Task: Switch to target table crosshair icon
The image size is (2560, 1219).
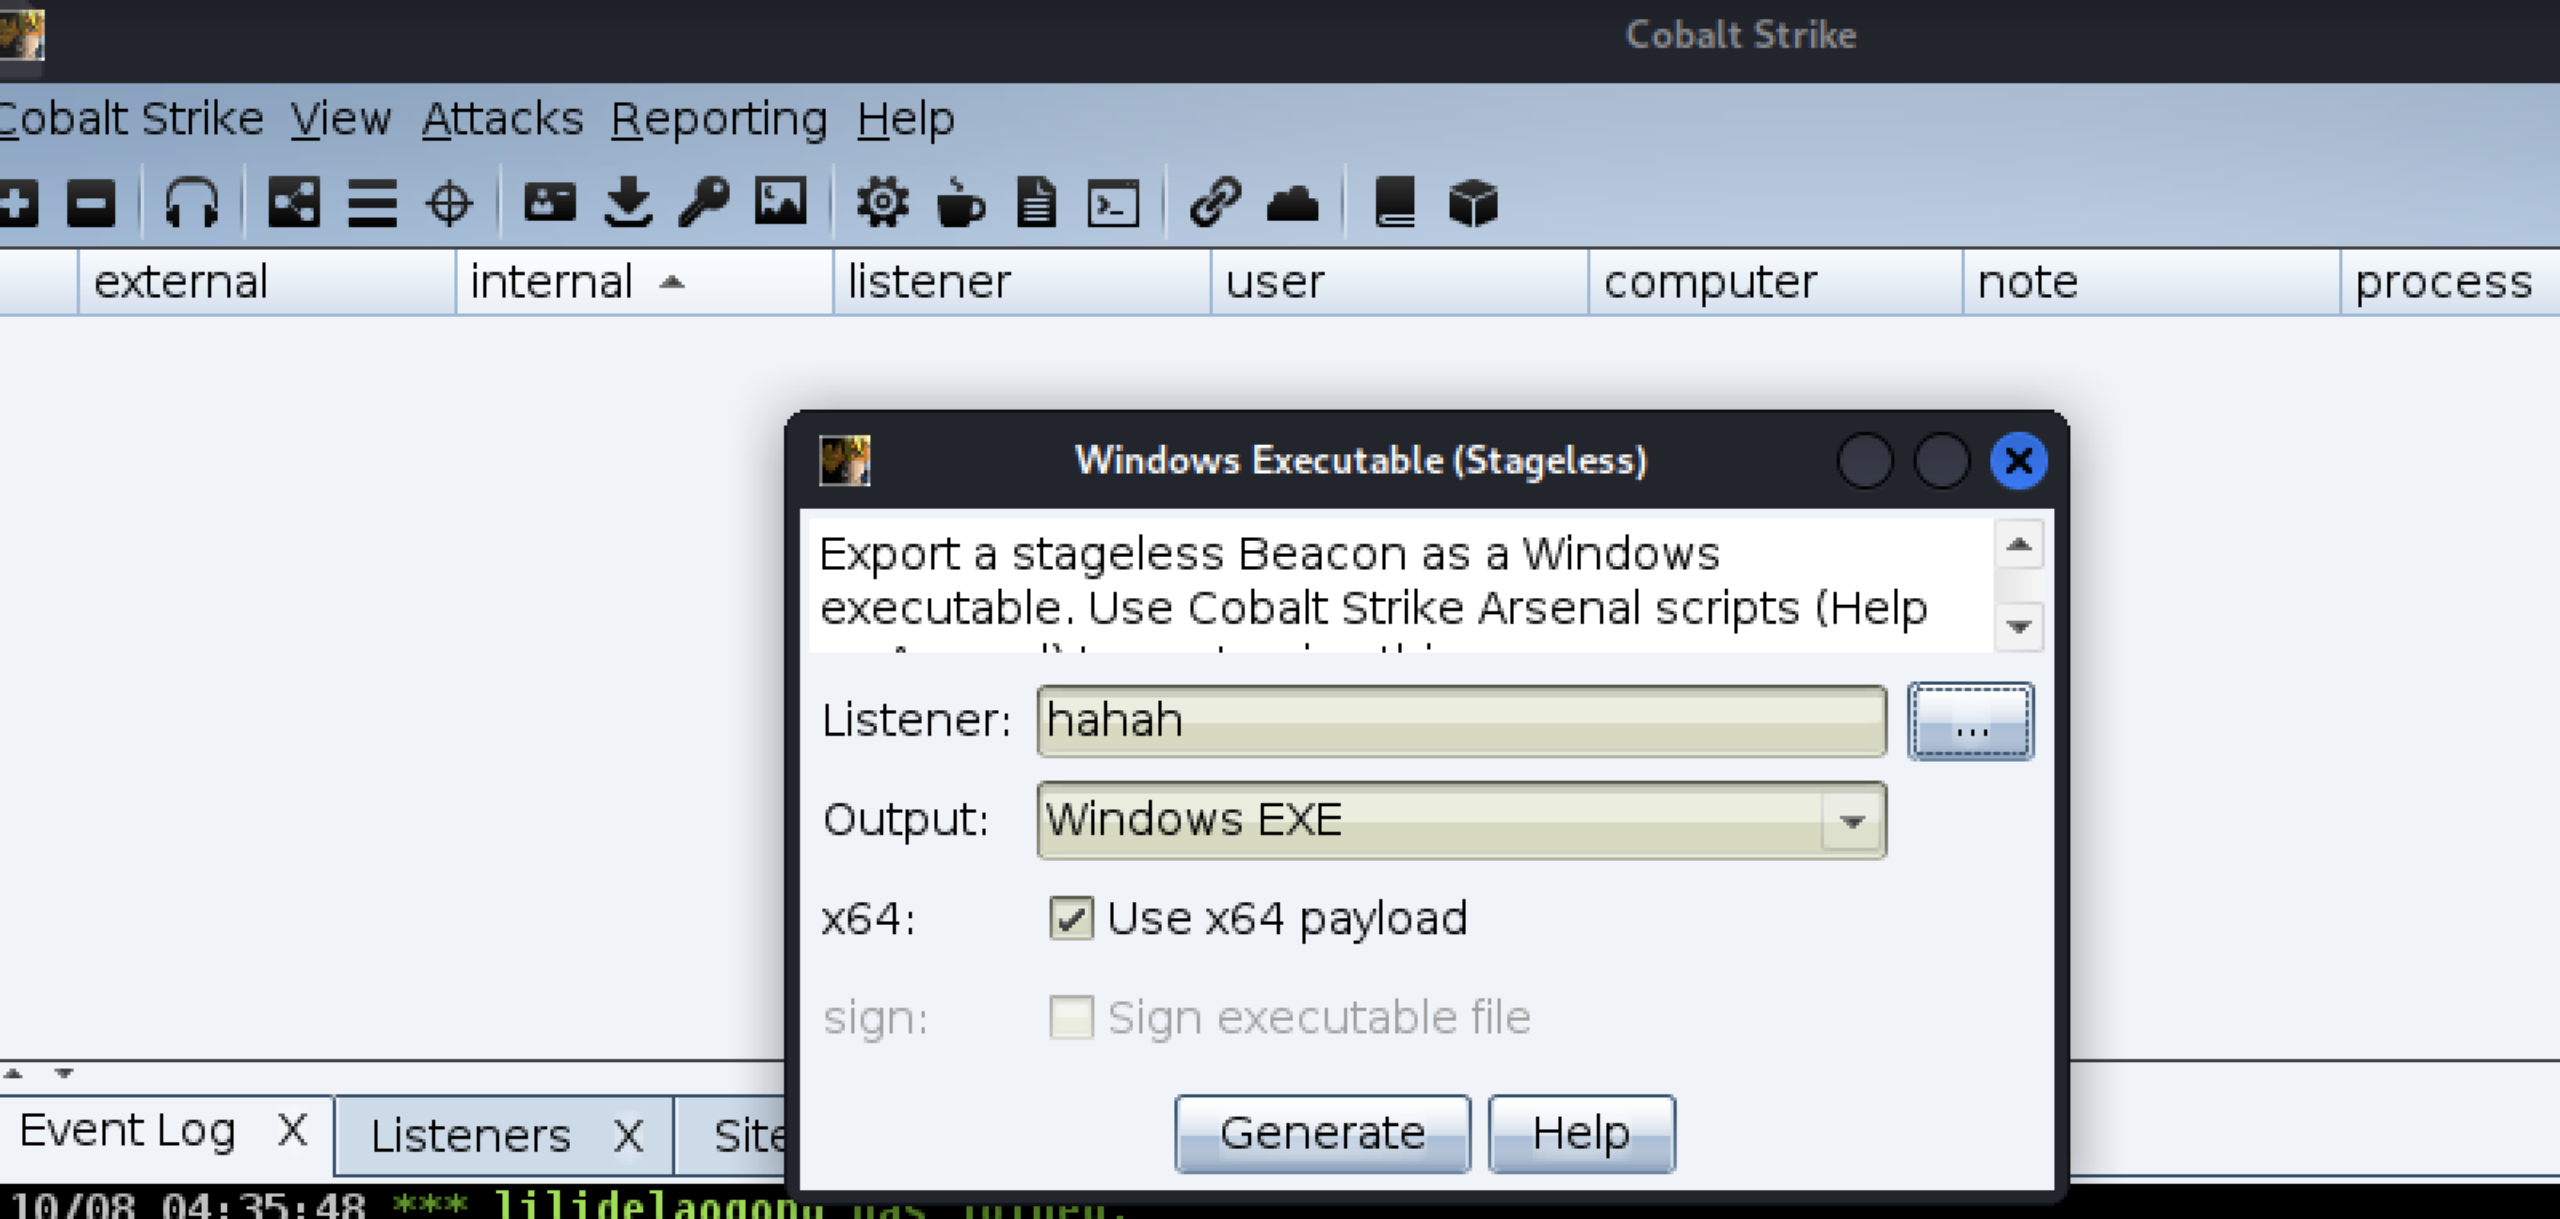Action: (x=449, y=204)
